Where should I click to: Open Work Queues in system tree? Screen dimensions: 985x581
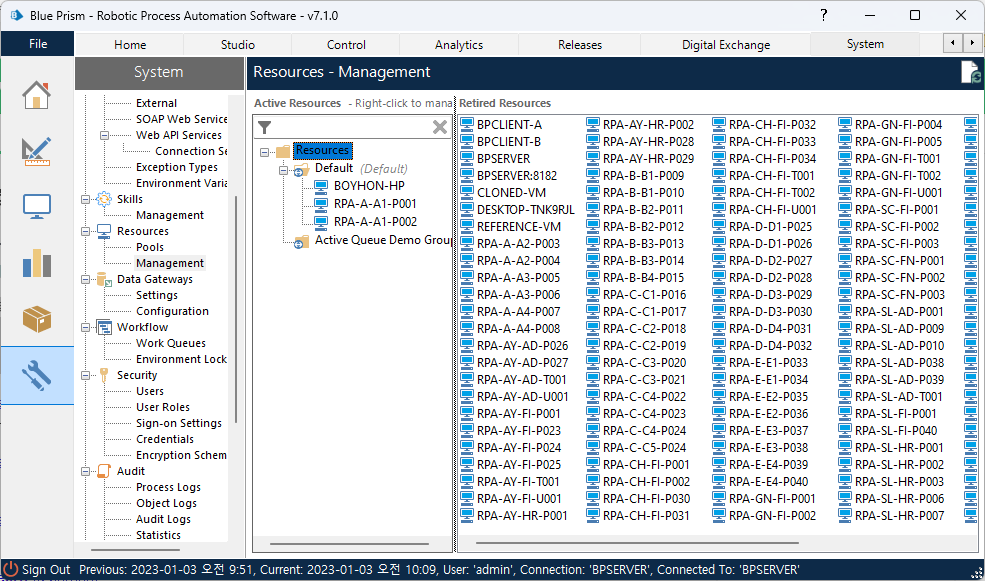pos(171,343)
